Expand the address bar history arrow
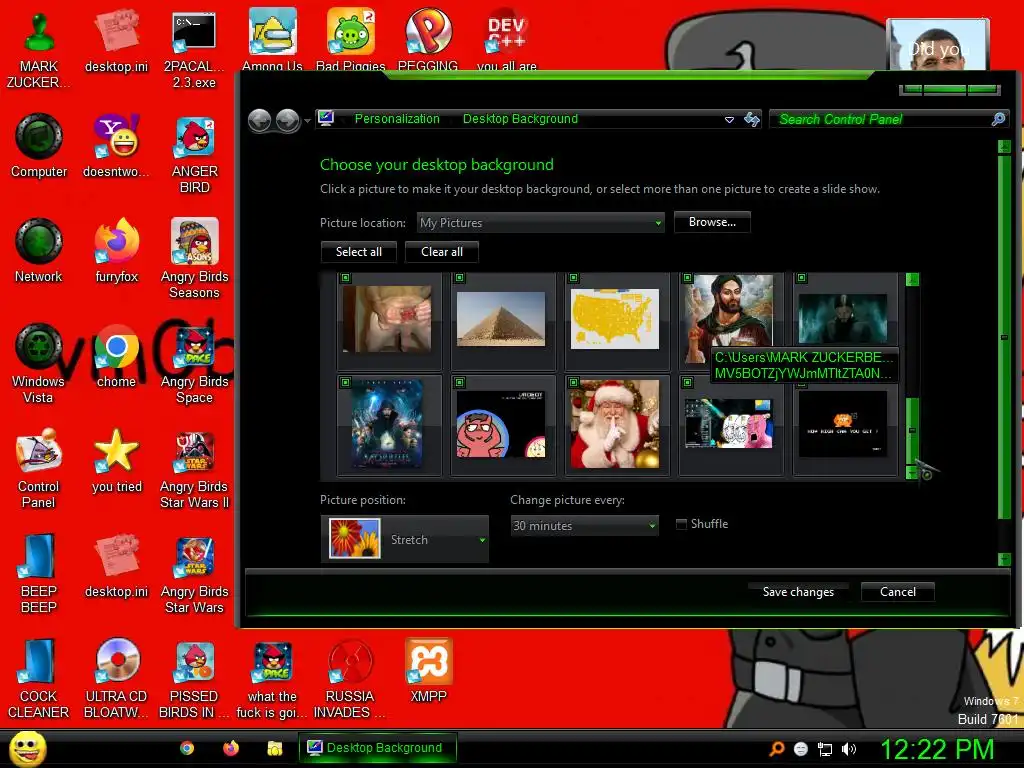The width and height of the screenshot is (1024, 768). [x=729, y=120]
